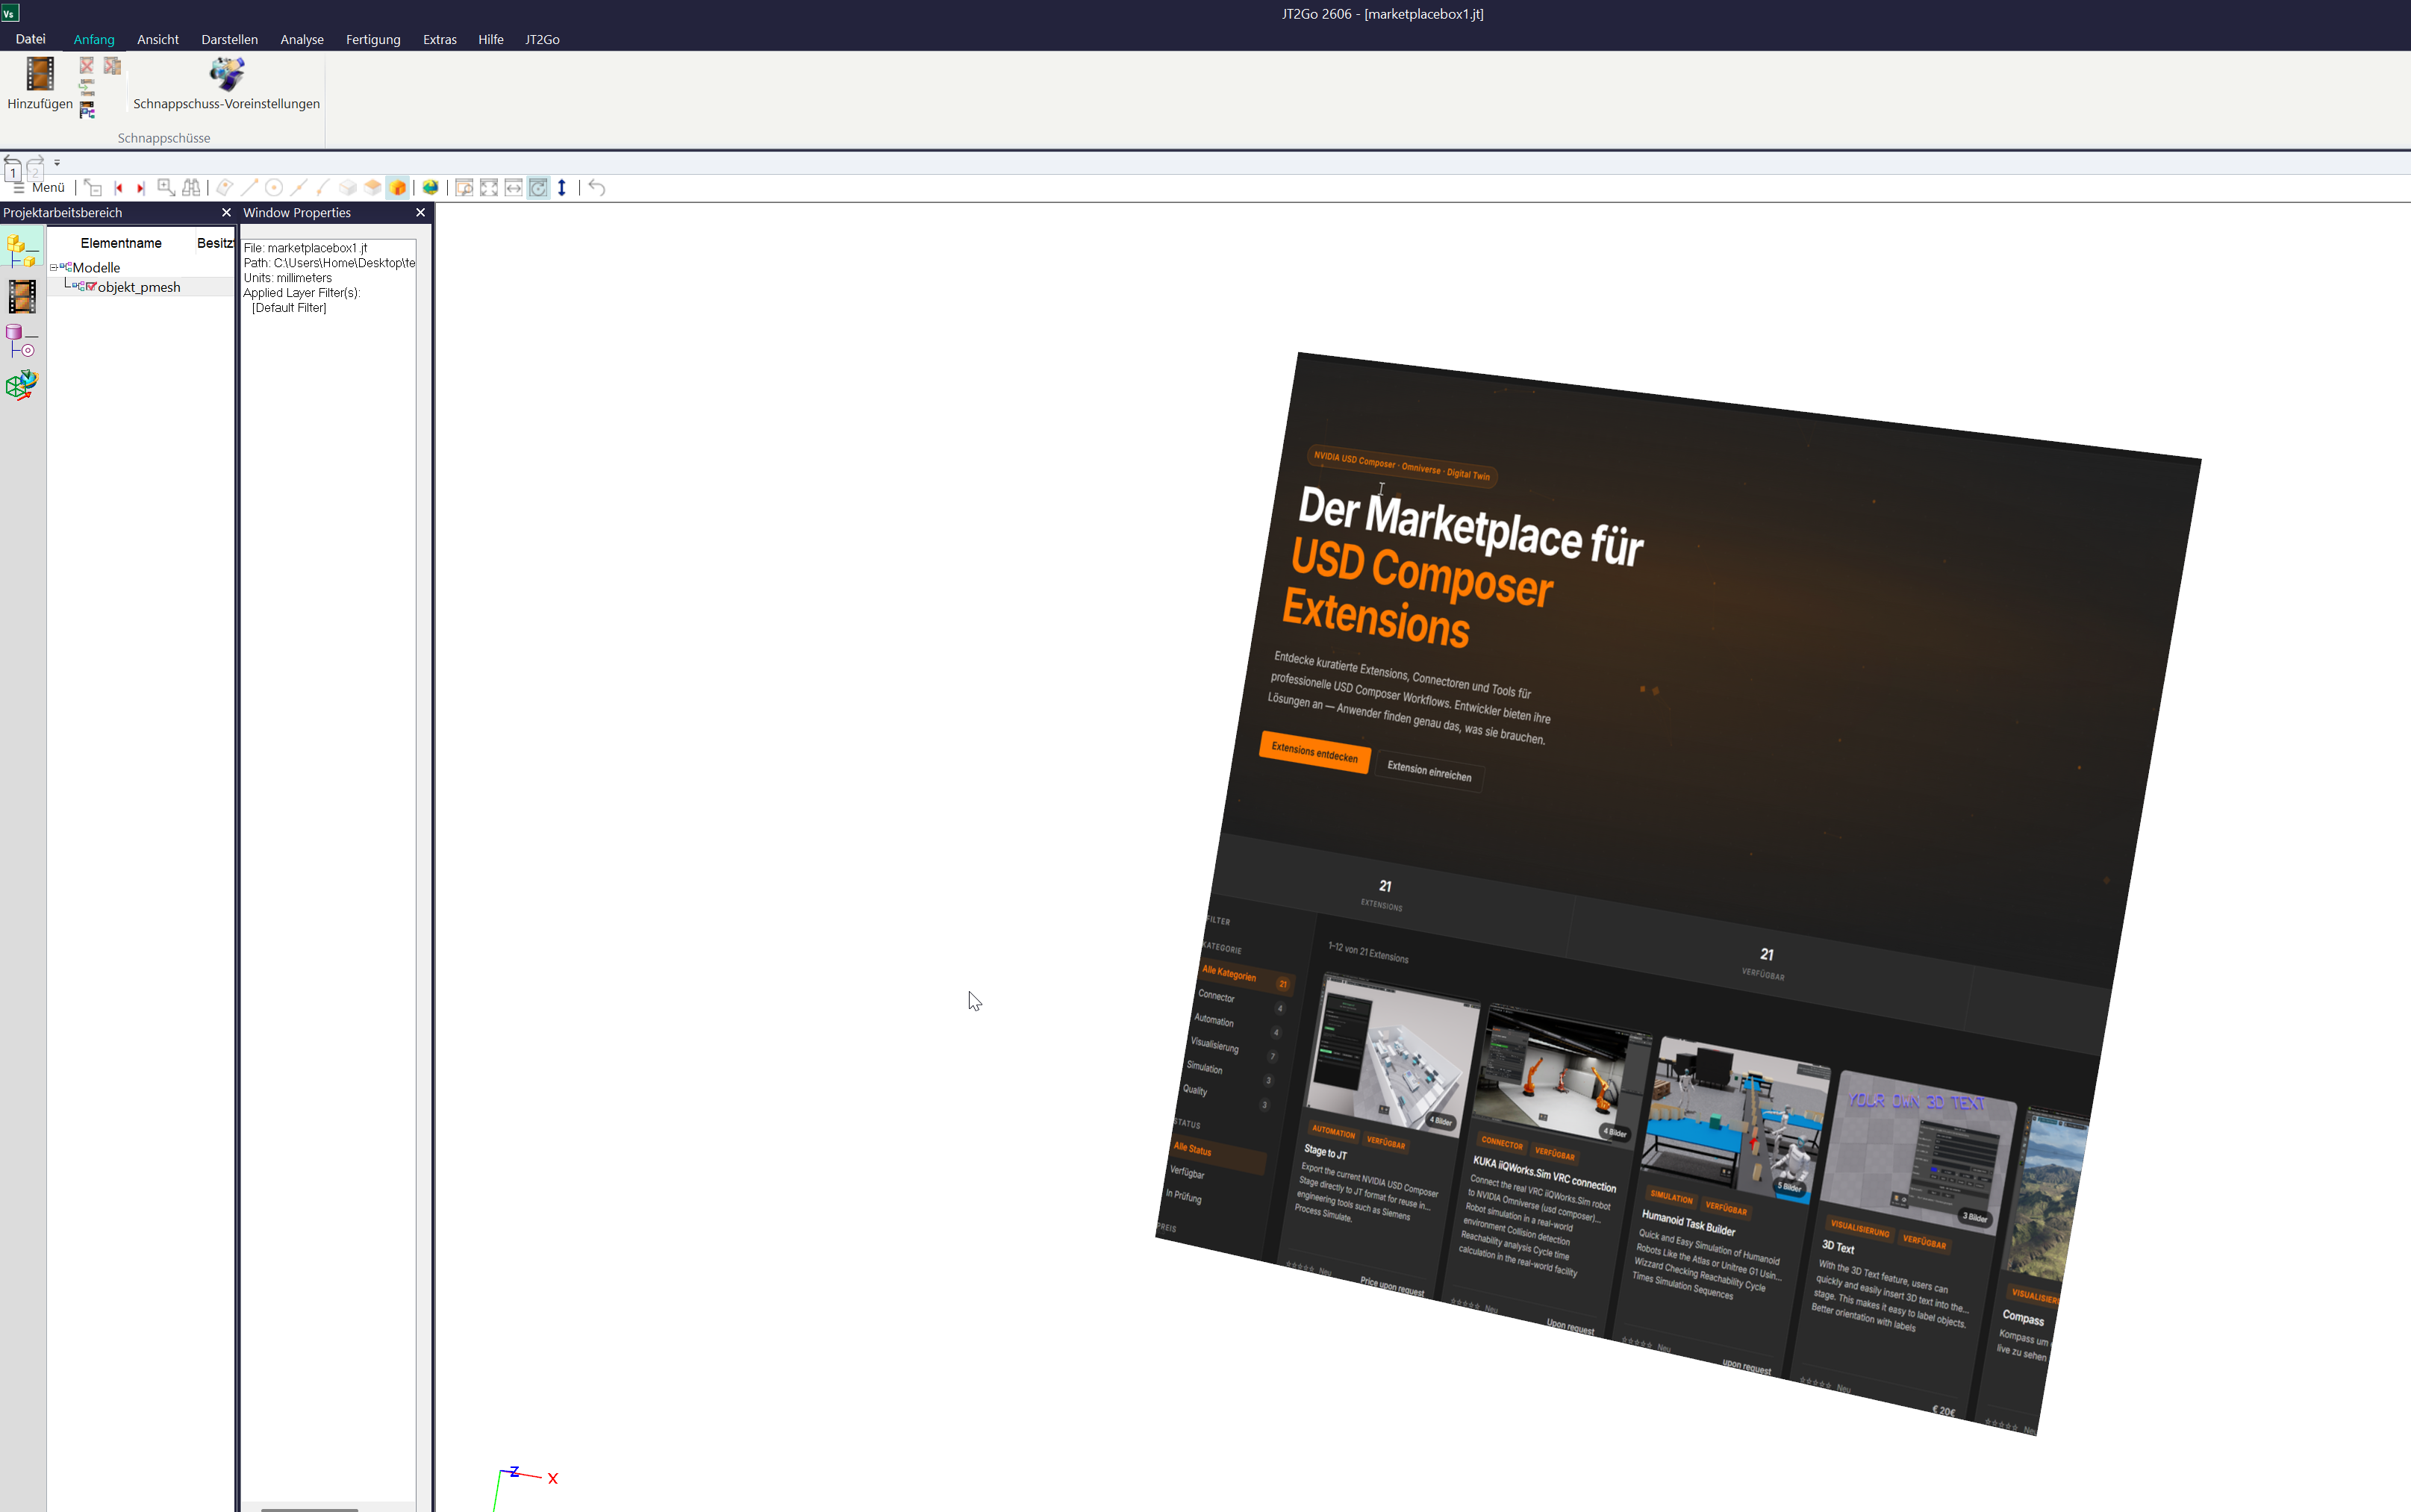The height and width of the screenshot is (1512, 2411).
Task: Toggle the highlighted rotate view icon
Action: click(x=538, y=188)
